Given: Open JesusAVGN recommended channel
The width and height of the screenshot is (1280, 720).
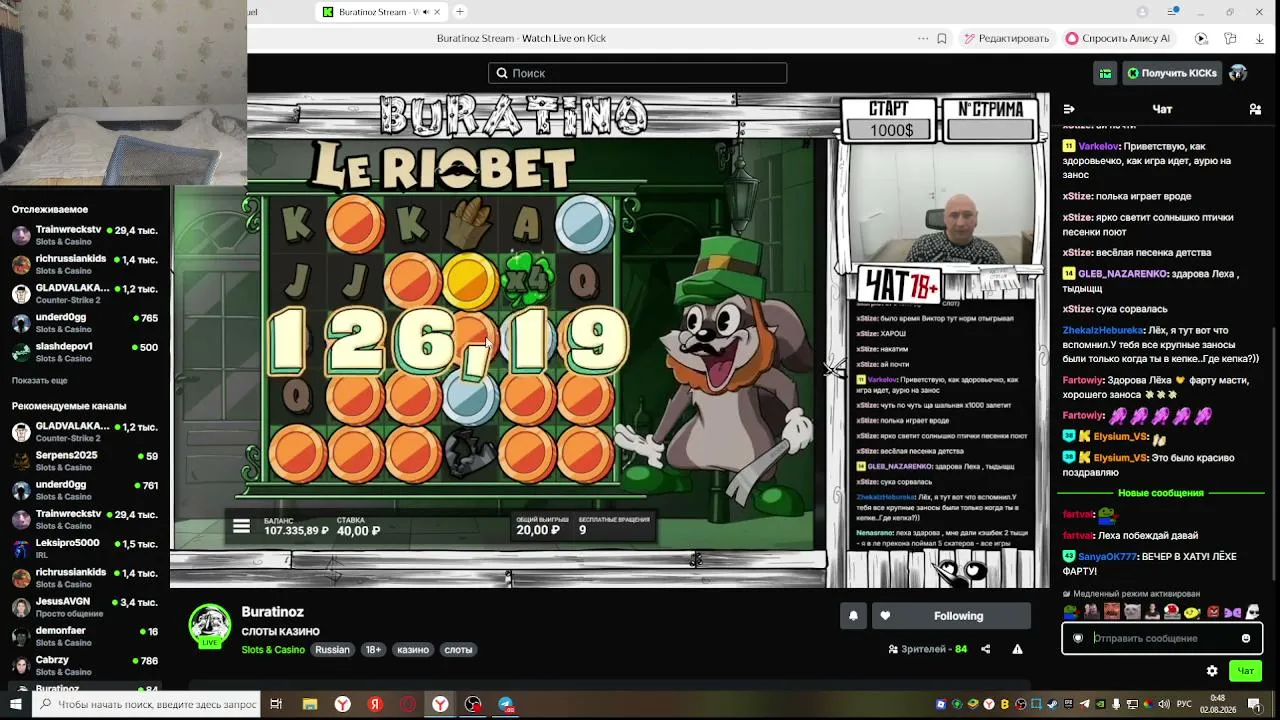Looking at the screenshot, I should 85,606.
